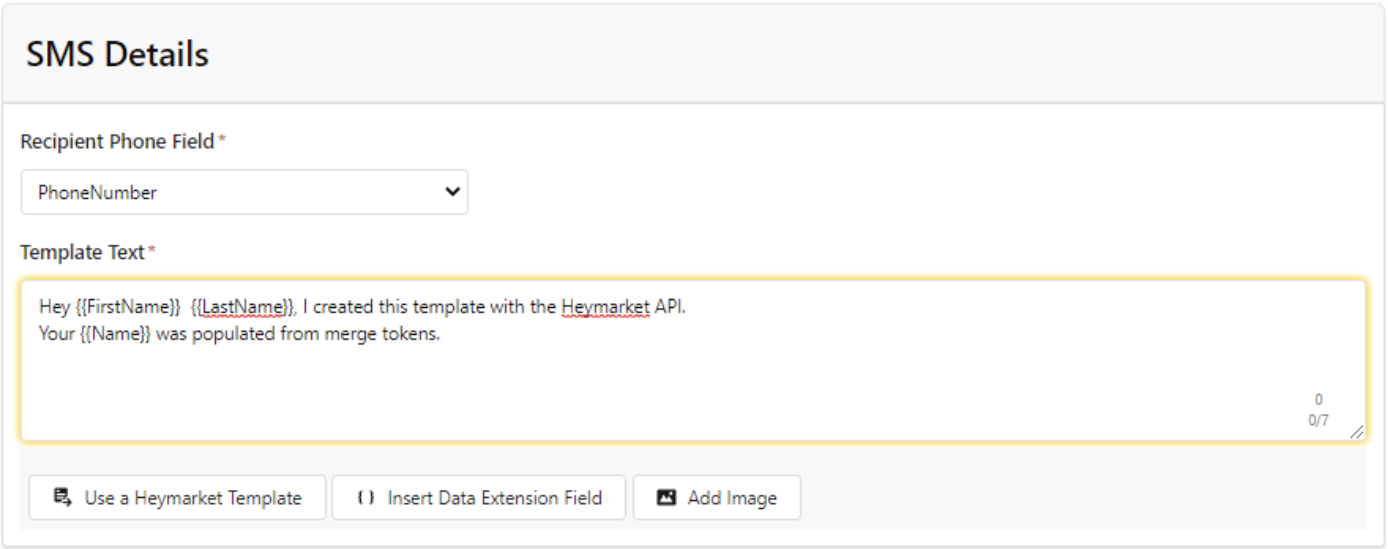Click the curly braces icon
1388x549 pixels.
pos(365,497)
